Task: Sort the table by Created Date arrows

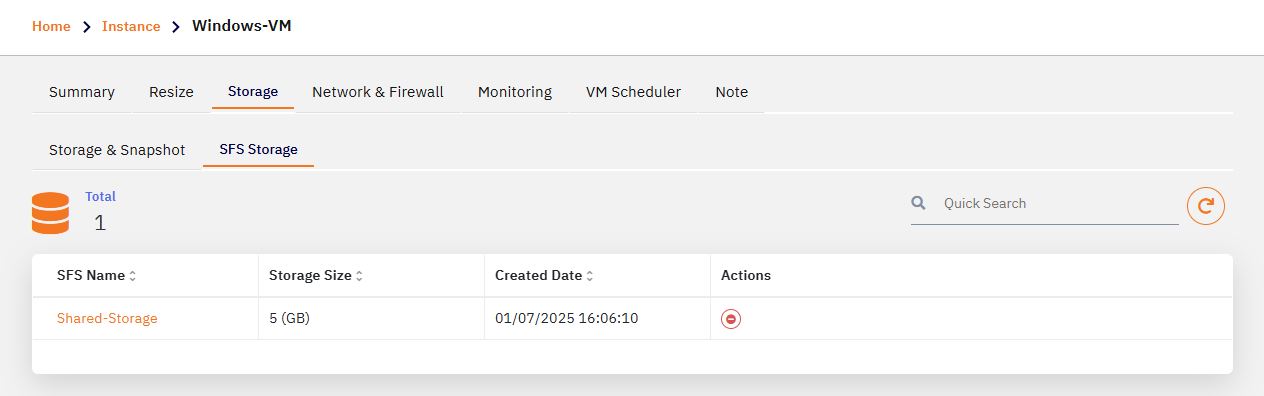Action: pyautogui.click(x=590, y=276)
